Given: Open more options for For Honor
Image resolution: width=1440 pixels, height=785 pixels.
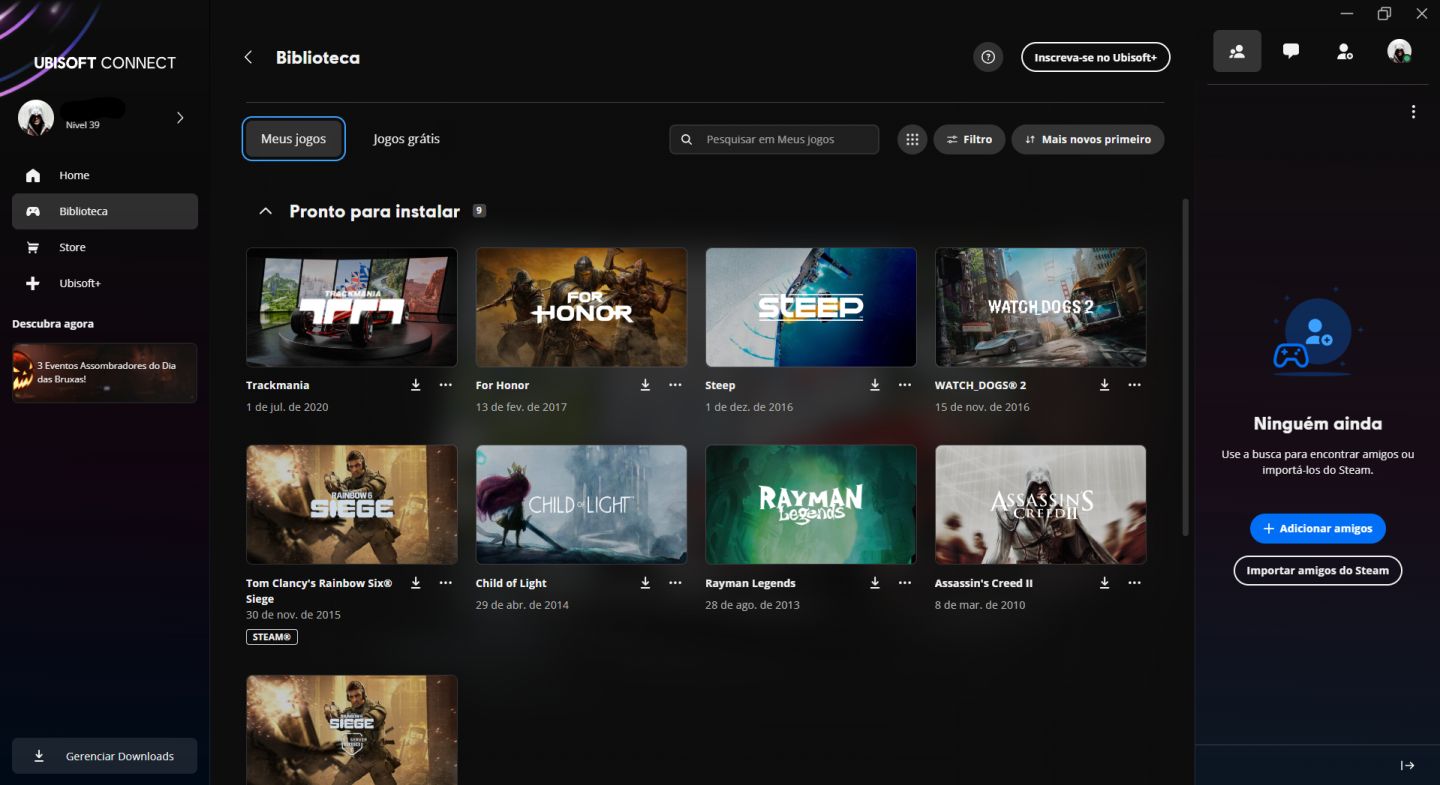Looking at the screenshot, I should click(676, 385).
